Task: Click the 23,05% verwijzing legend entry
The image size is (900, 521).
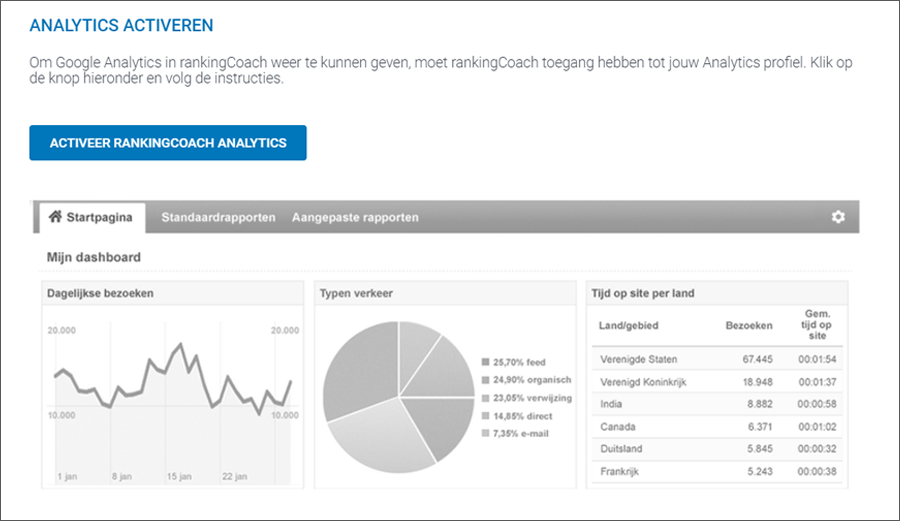Action: (x=527, y=398)
